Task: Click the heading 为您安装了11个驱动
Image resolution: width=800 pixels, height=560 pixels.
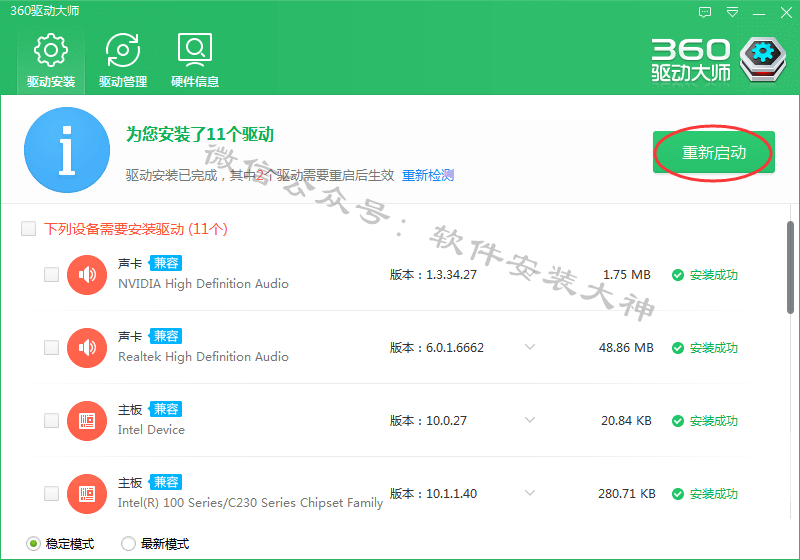Action: [x=200, y=134]
